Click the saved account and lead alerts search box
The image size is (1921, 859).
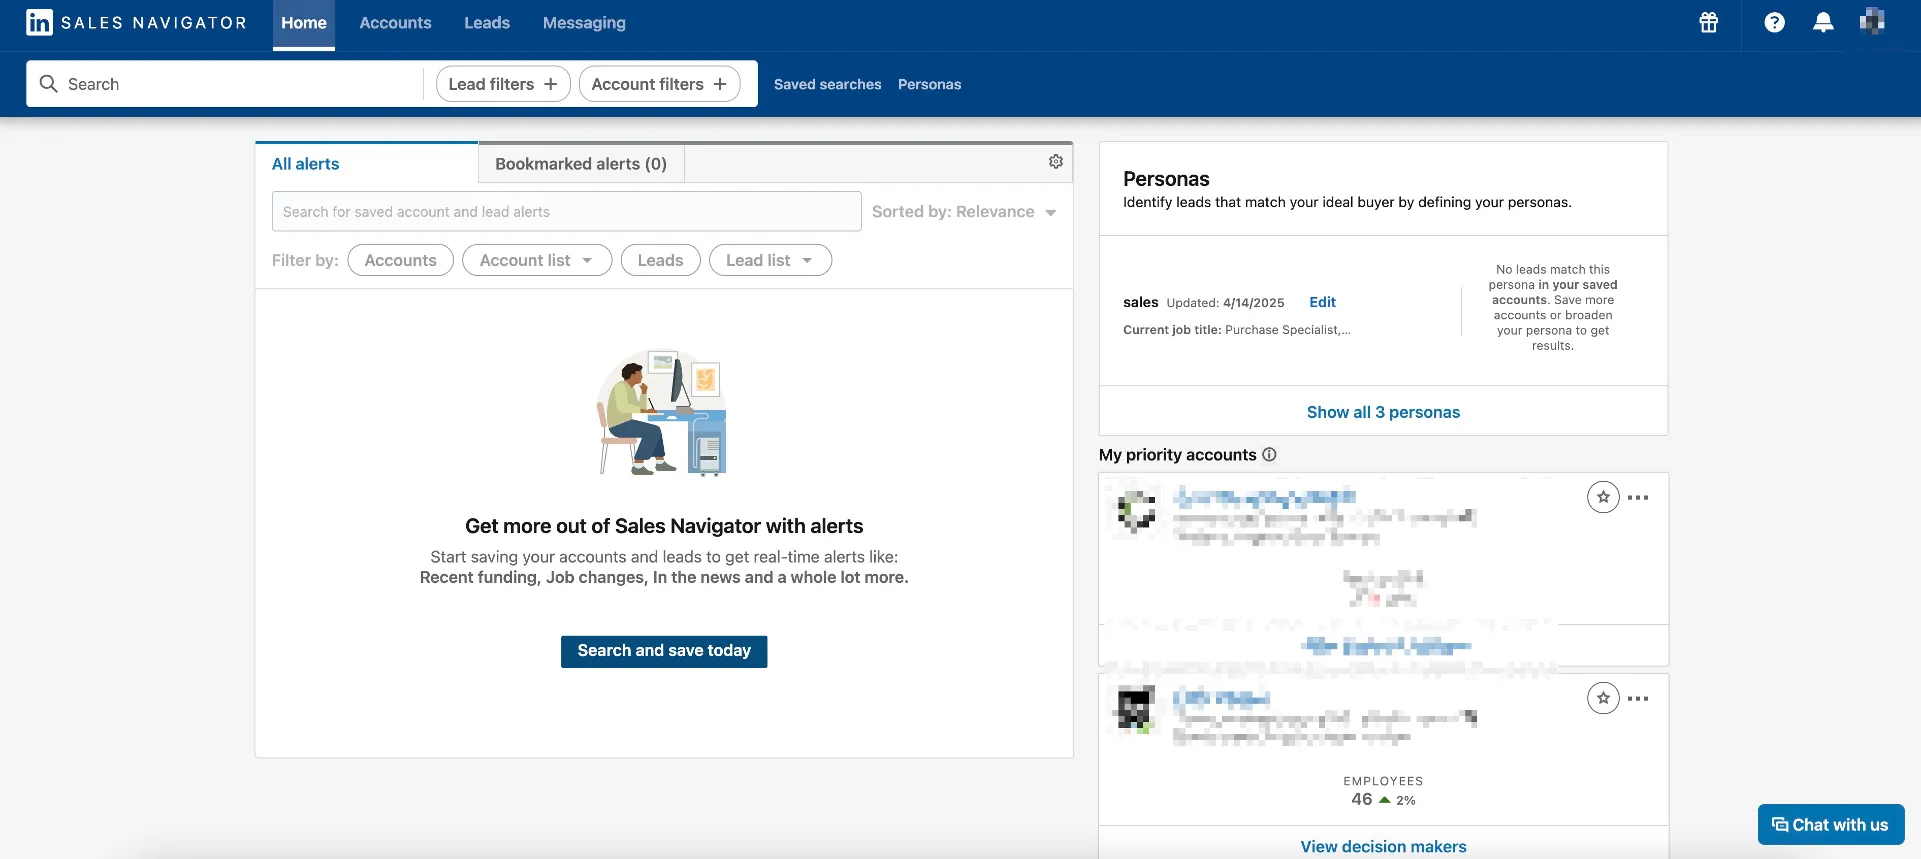(x=566, y=211)
